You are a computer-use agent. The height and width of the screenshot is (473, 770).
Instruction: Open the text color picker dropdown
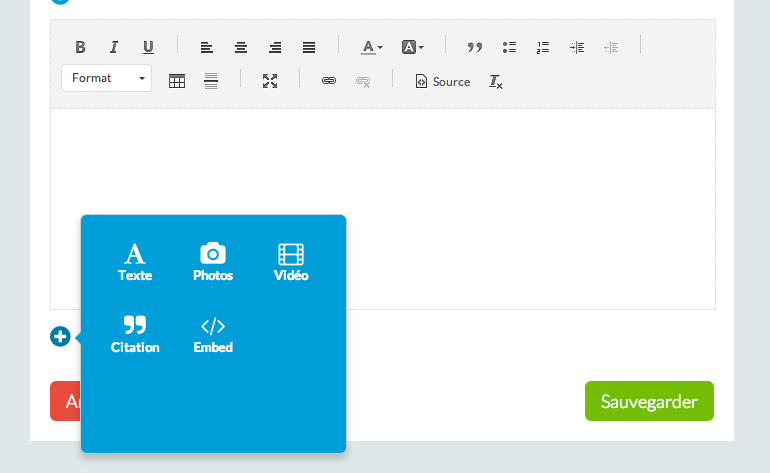[x=372, y=47]
